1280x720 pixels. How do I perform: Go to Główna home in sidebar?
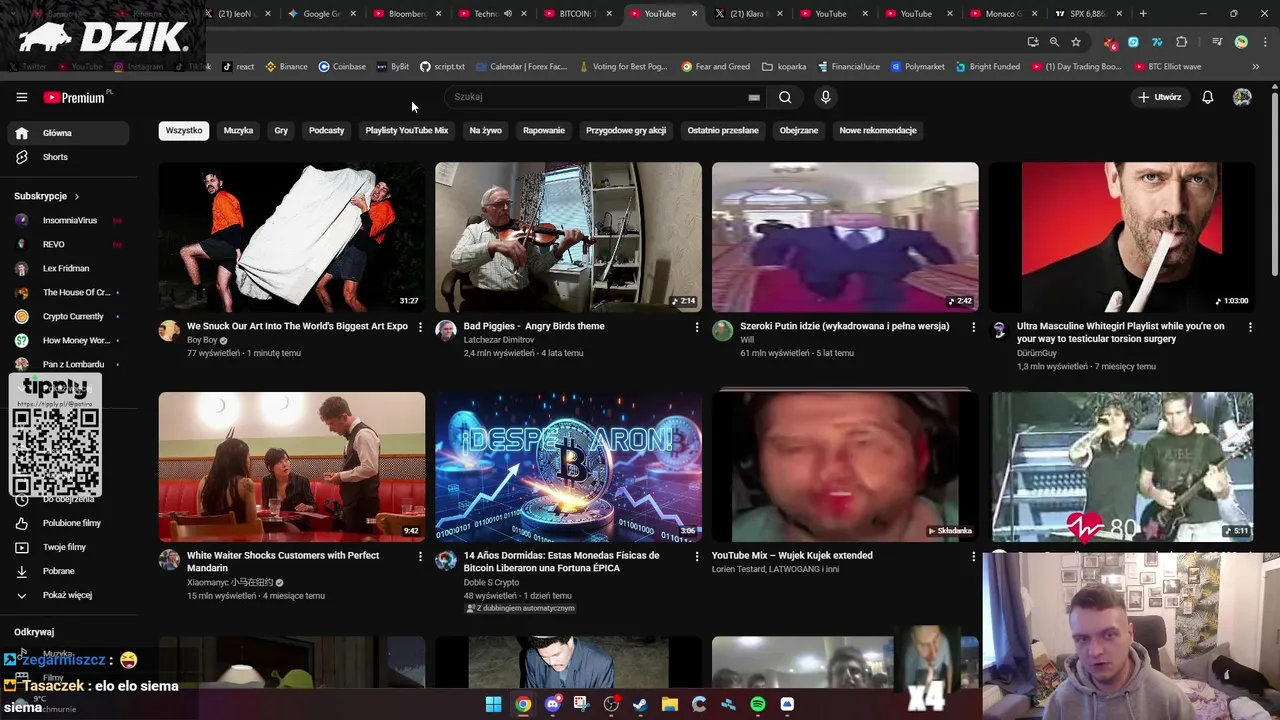pos(68,133)
